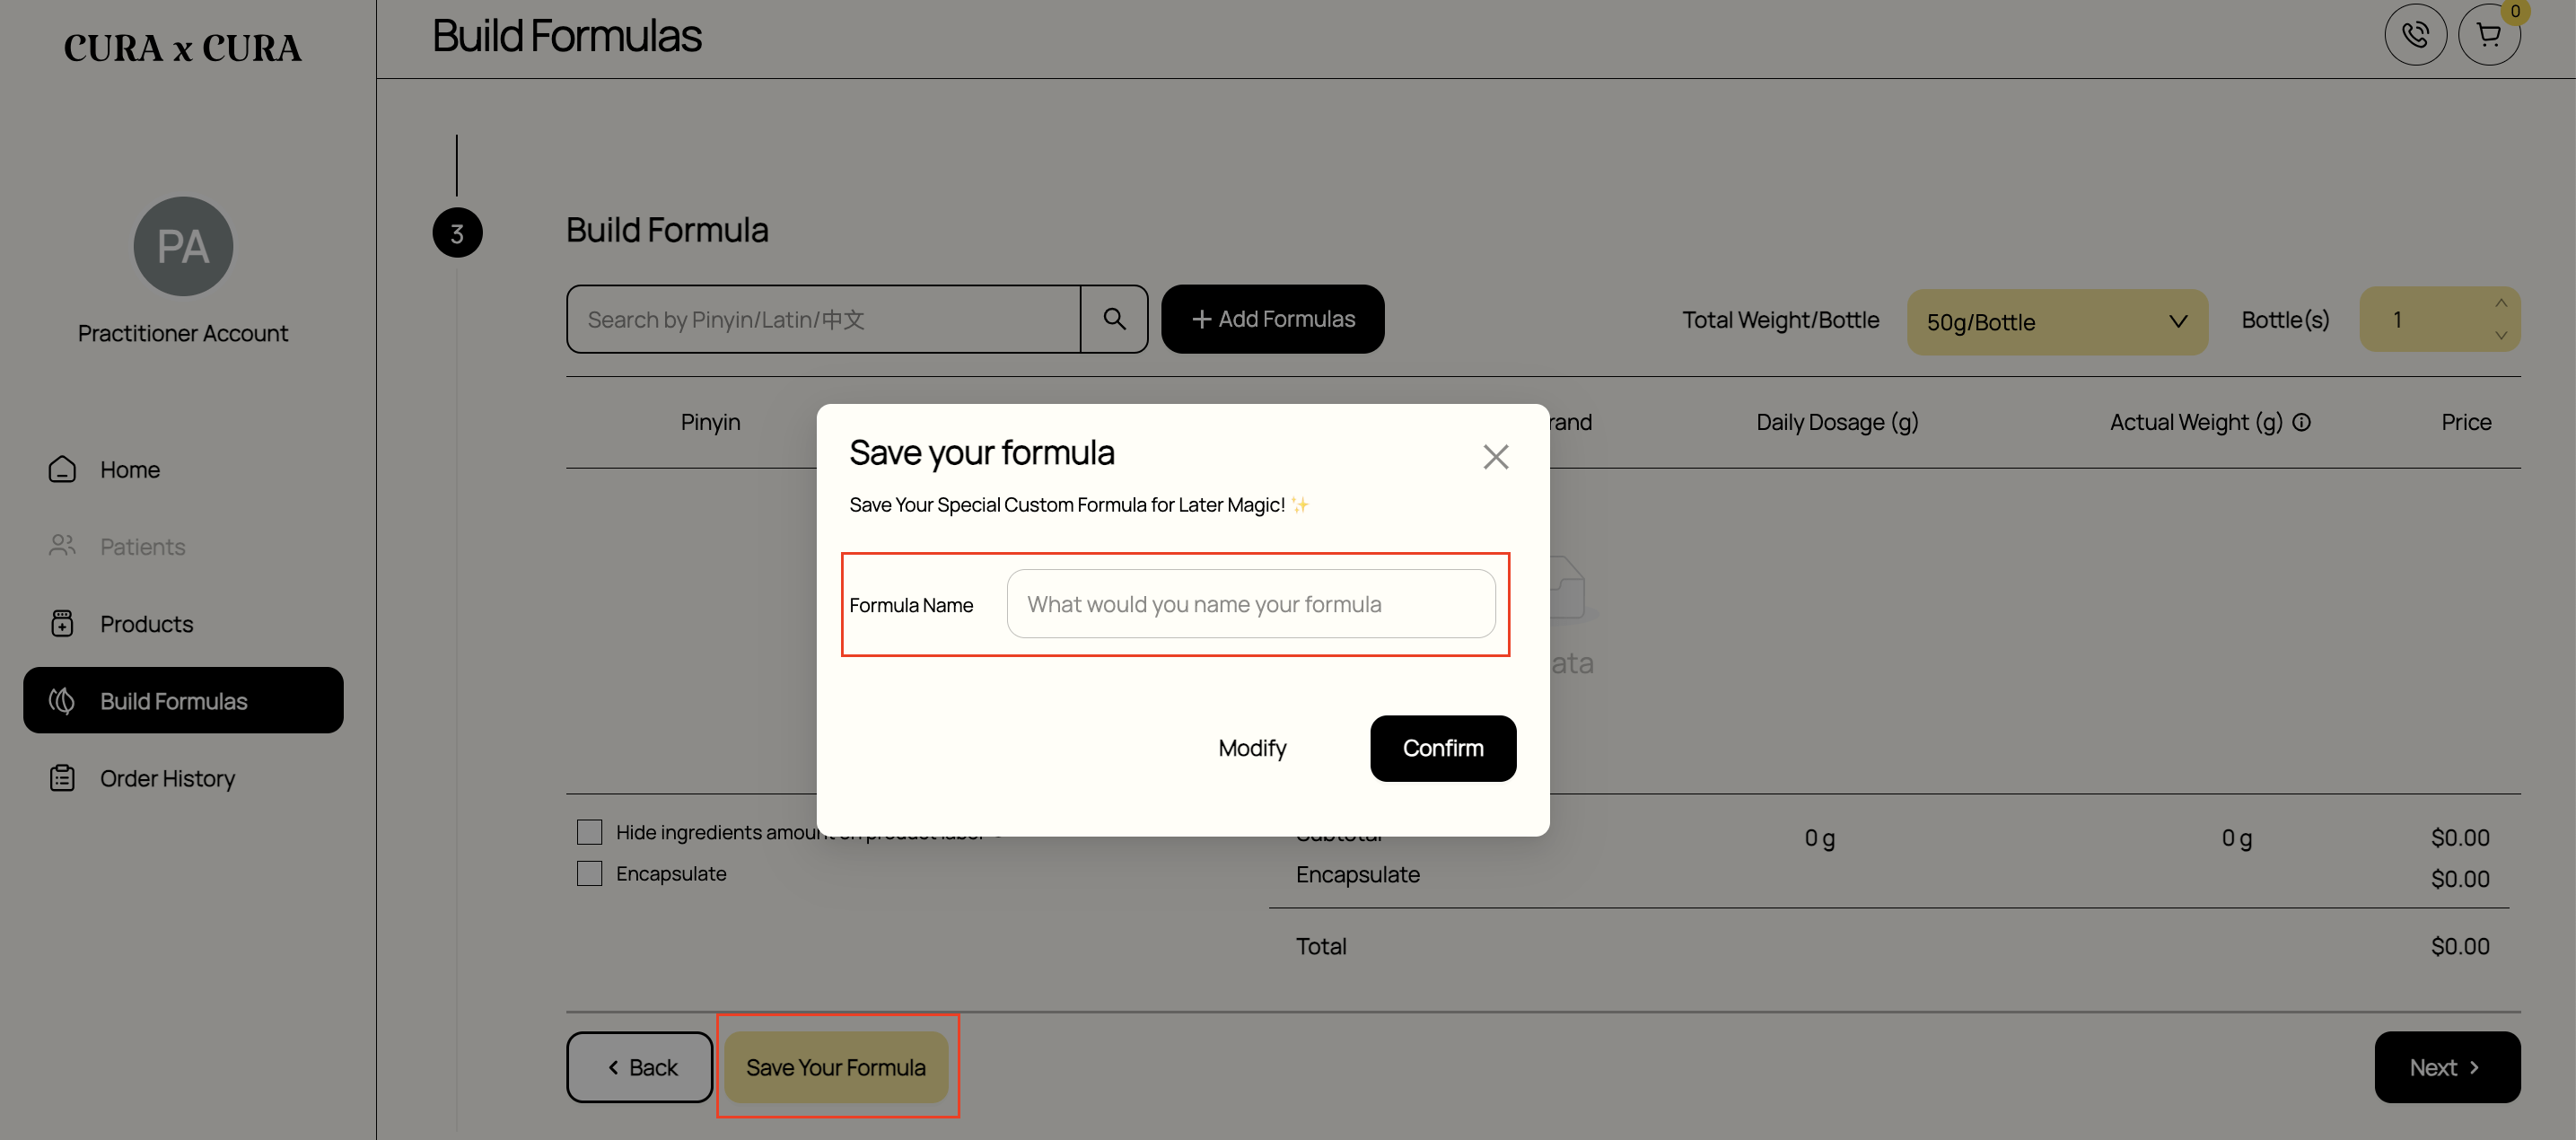The image size is (2576, 1140).
Task: Open the shopping cart icon
Action: point(2489,35)
